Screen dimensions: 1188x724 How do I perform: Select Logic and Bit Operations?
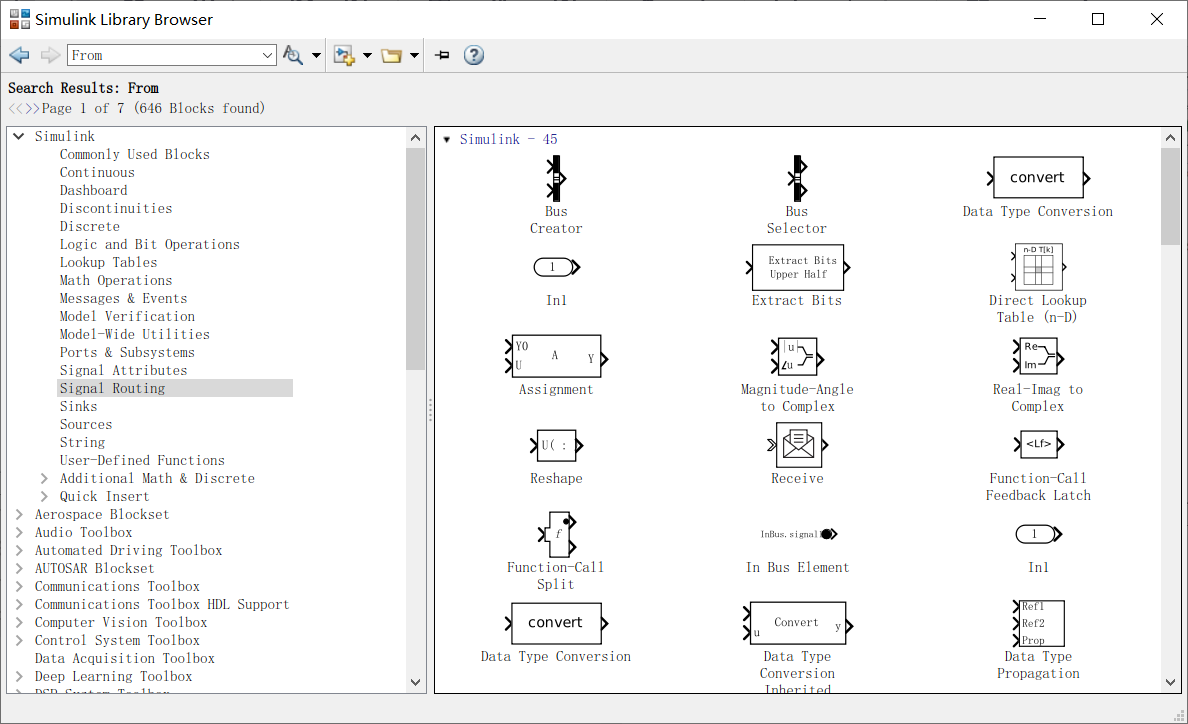(x=150, y=245)
